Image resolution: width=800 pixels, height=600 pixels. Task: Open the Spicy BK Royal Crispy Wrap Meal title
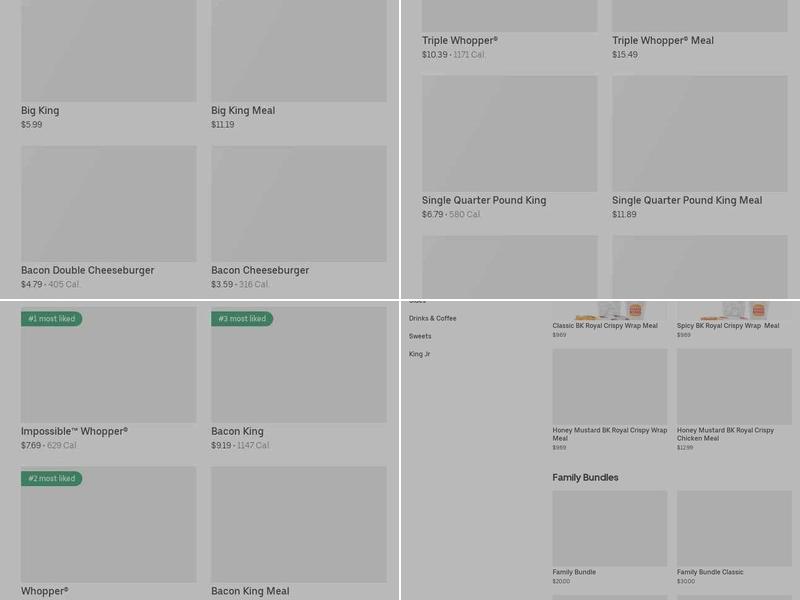[728, 326]
